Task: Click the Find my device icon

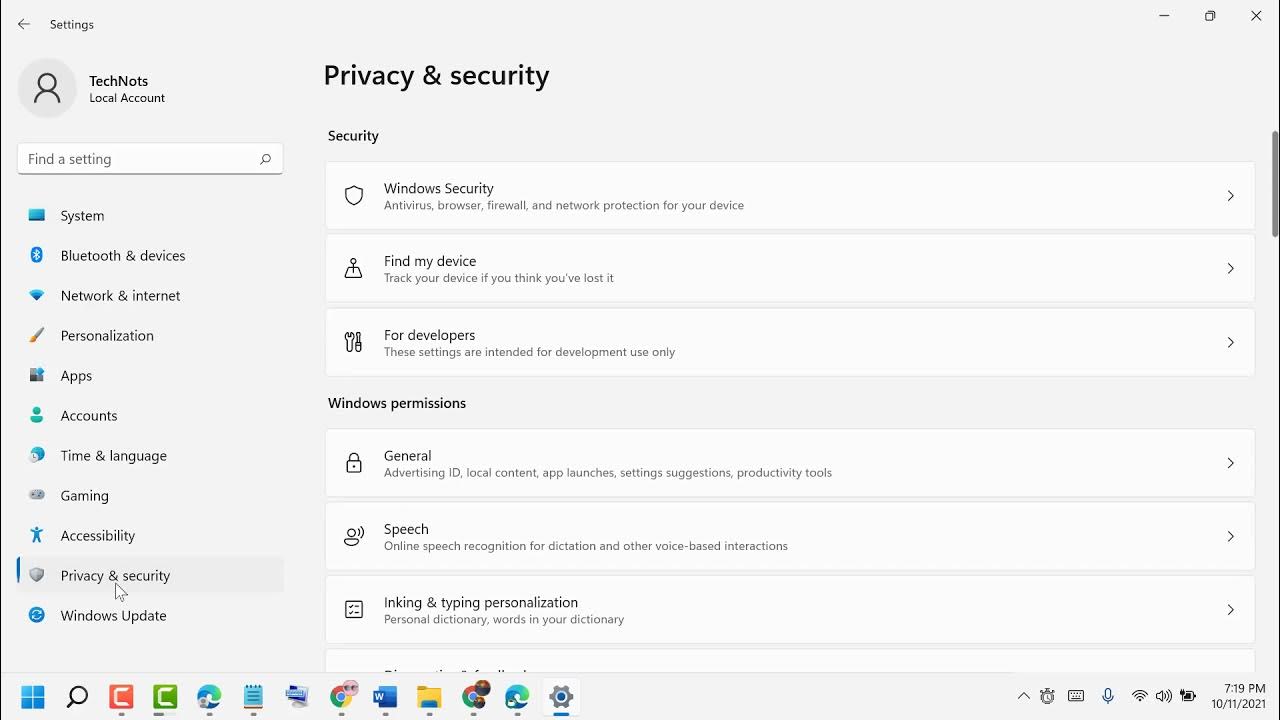Action: click(354, 269)
